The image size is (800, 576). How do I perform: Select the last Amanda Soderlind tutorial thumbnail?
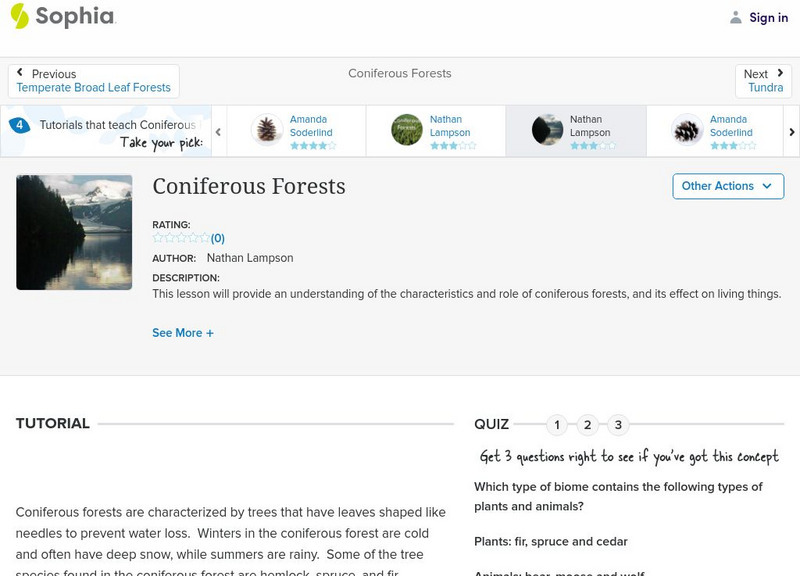pos(687,130)
